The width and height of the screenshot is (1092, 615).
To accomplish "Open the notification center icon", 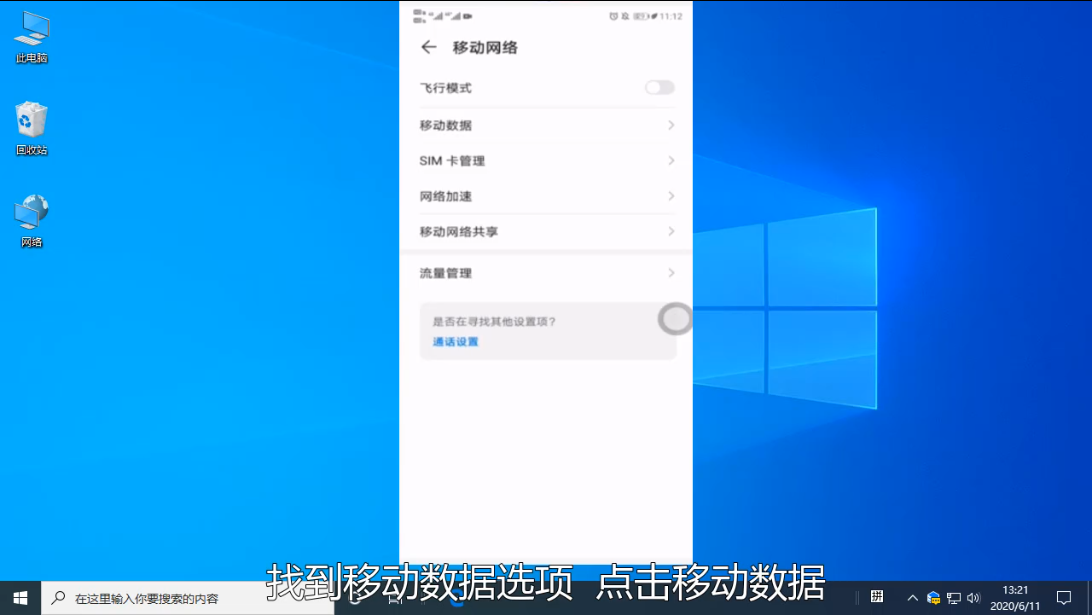I will pyautogui.click(x=1064, y=598).
